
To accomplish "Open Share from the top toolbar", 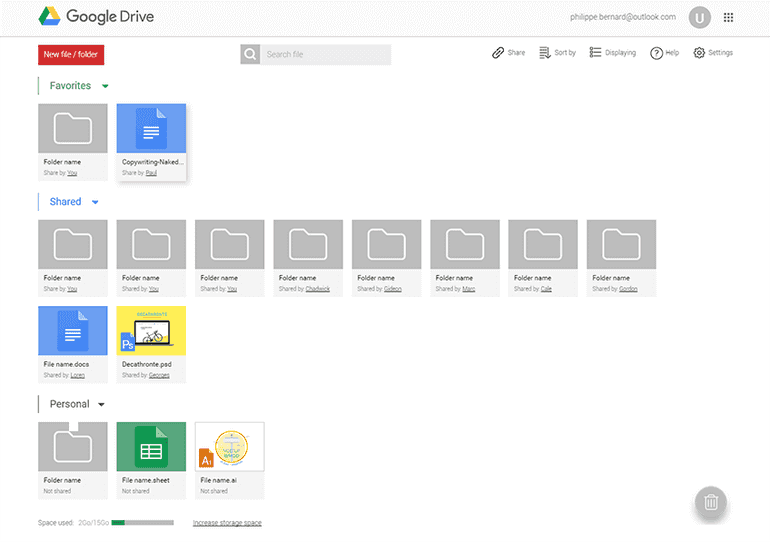I will click(508, 53).
